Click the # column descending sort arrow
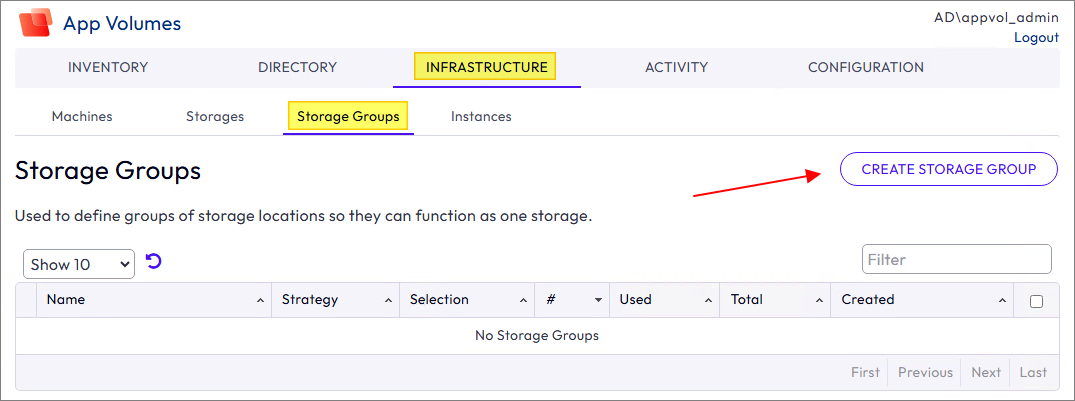 click(598, 301)
